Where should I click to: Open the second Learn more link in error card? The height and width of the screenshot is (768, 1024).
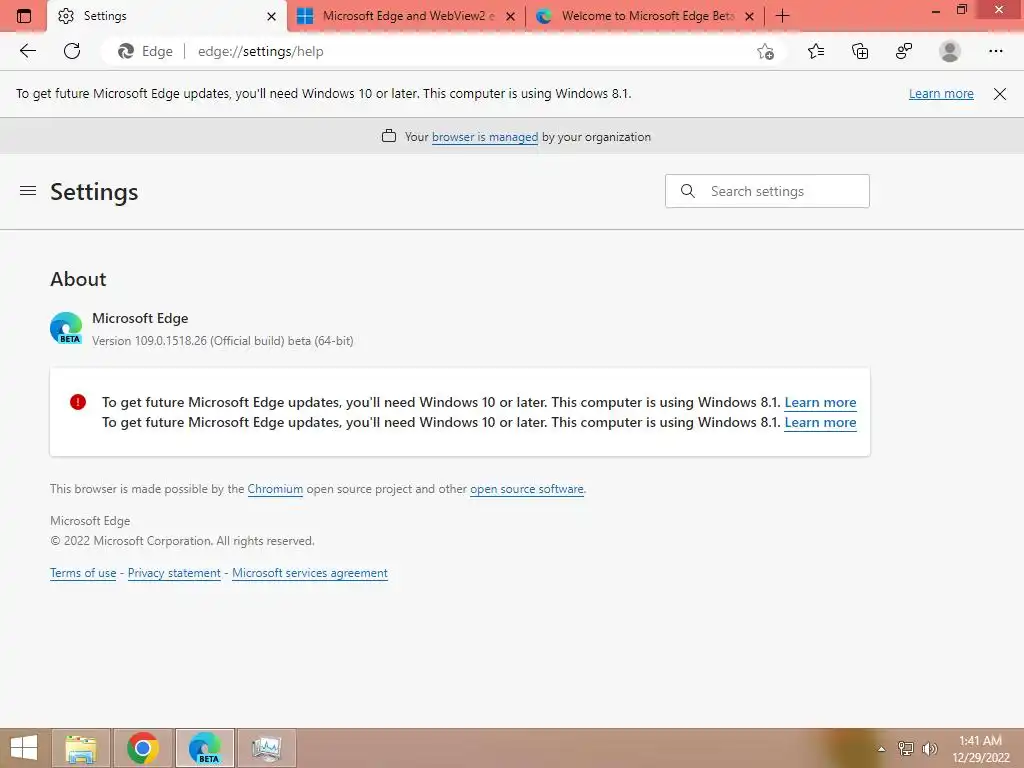pos(820,423)
